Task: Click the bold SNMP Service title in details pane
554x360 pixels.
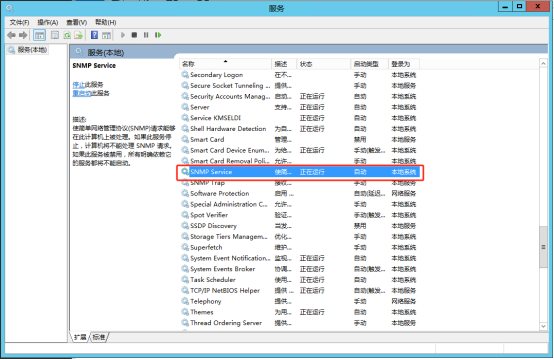Action: click(x=94, y=65)
